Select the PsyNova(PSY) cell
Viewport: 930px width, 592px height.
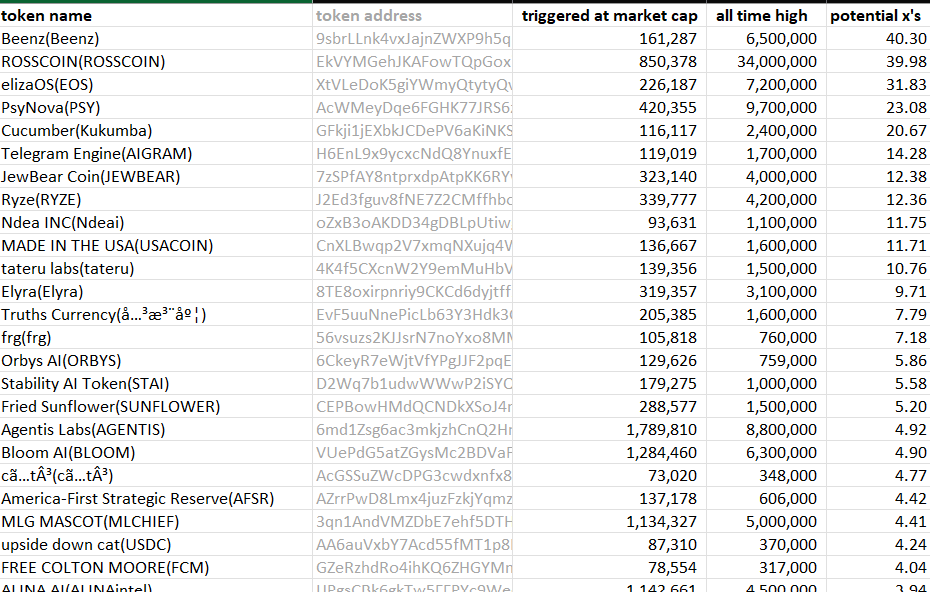coord(156,108)
